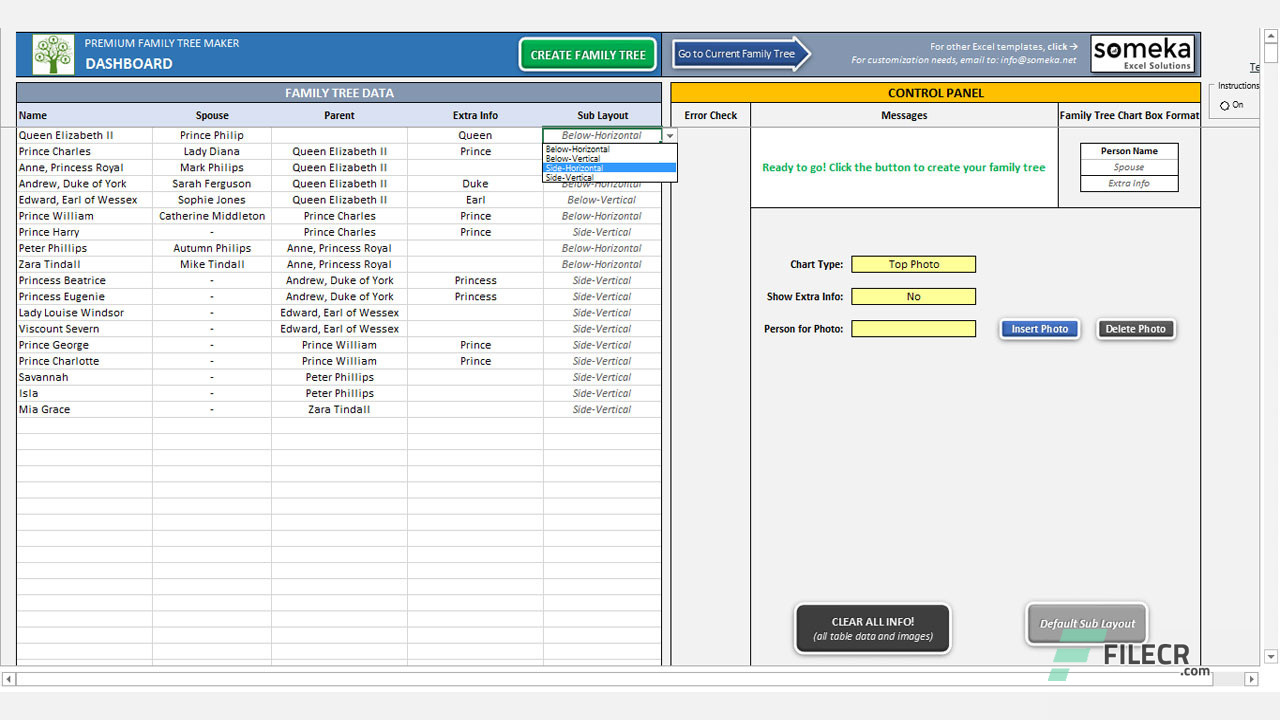Viewport: 1280px width, 720px height.
Task: Click the green family tree logo icon
Action: point(53,54)
